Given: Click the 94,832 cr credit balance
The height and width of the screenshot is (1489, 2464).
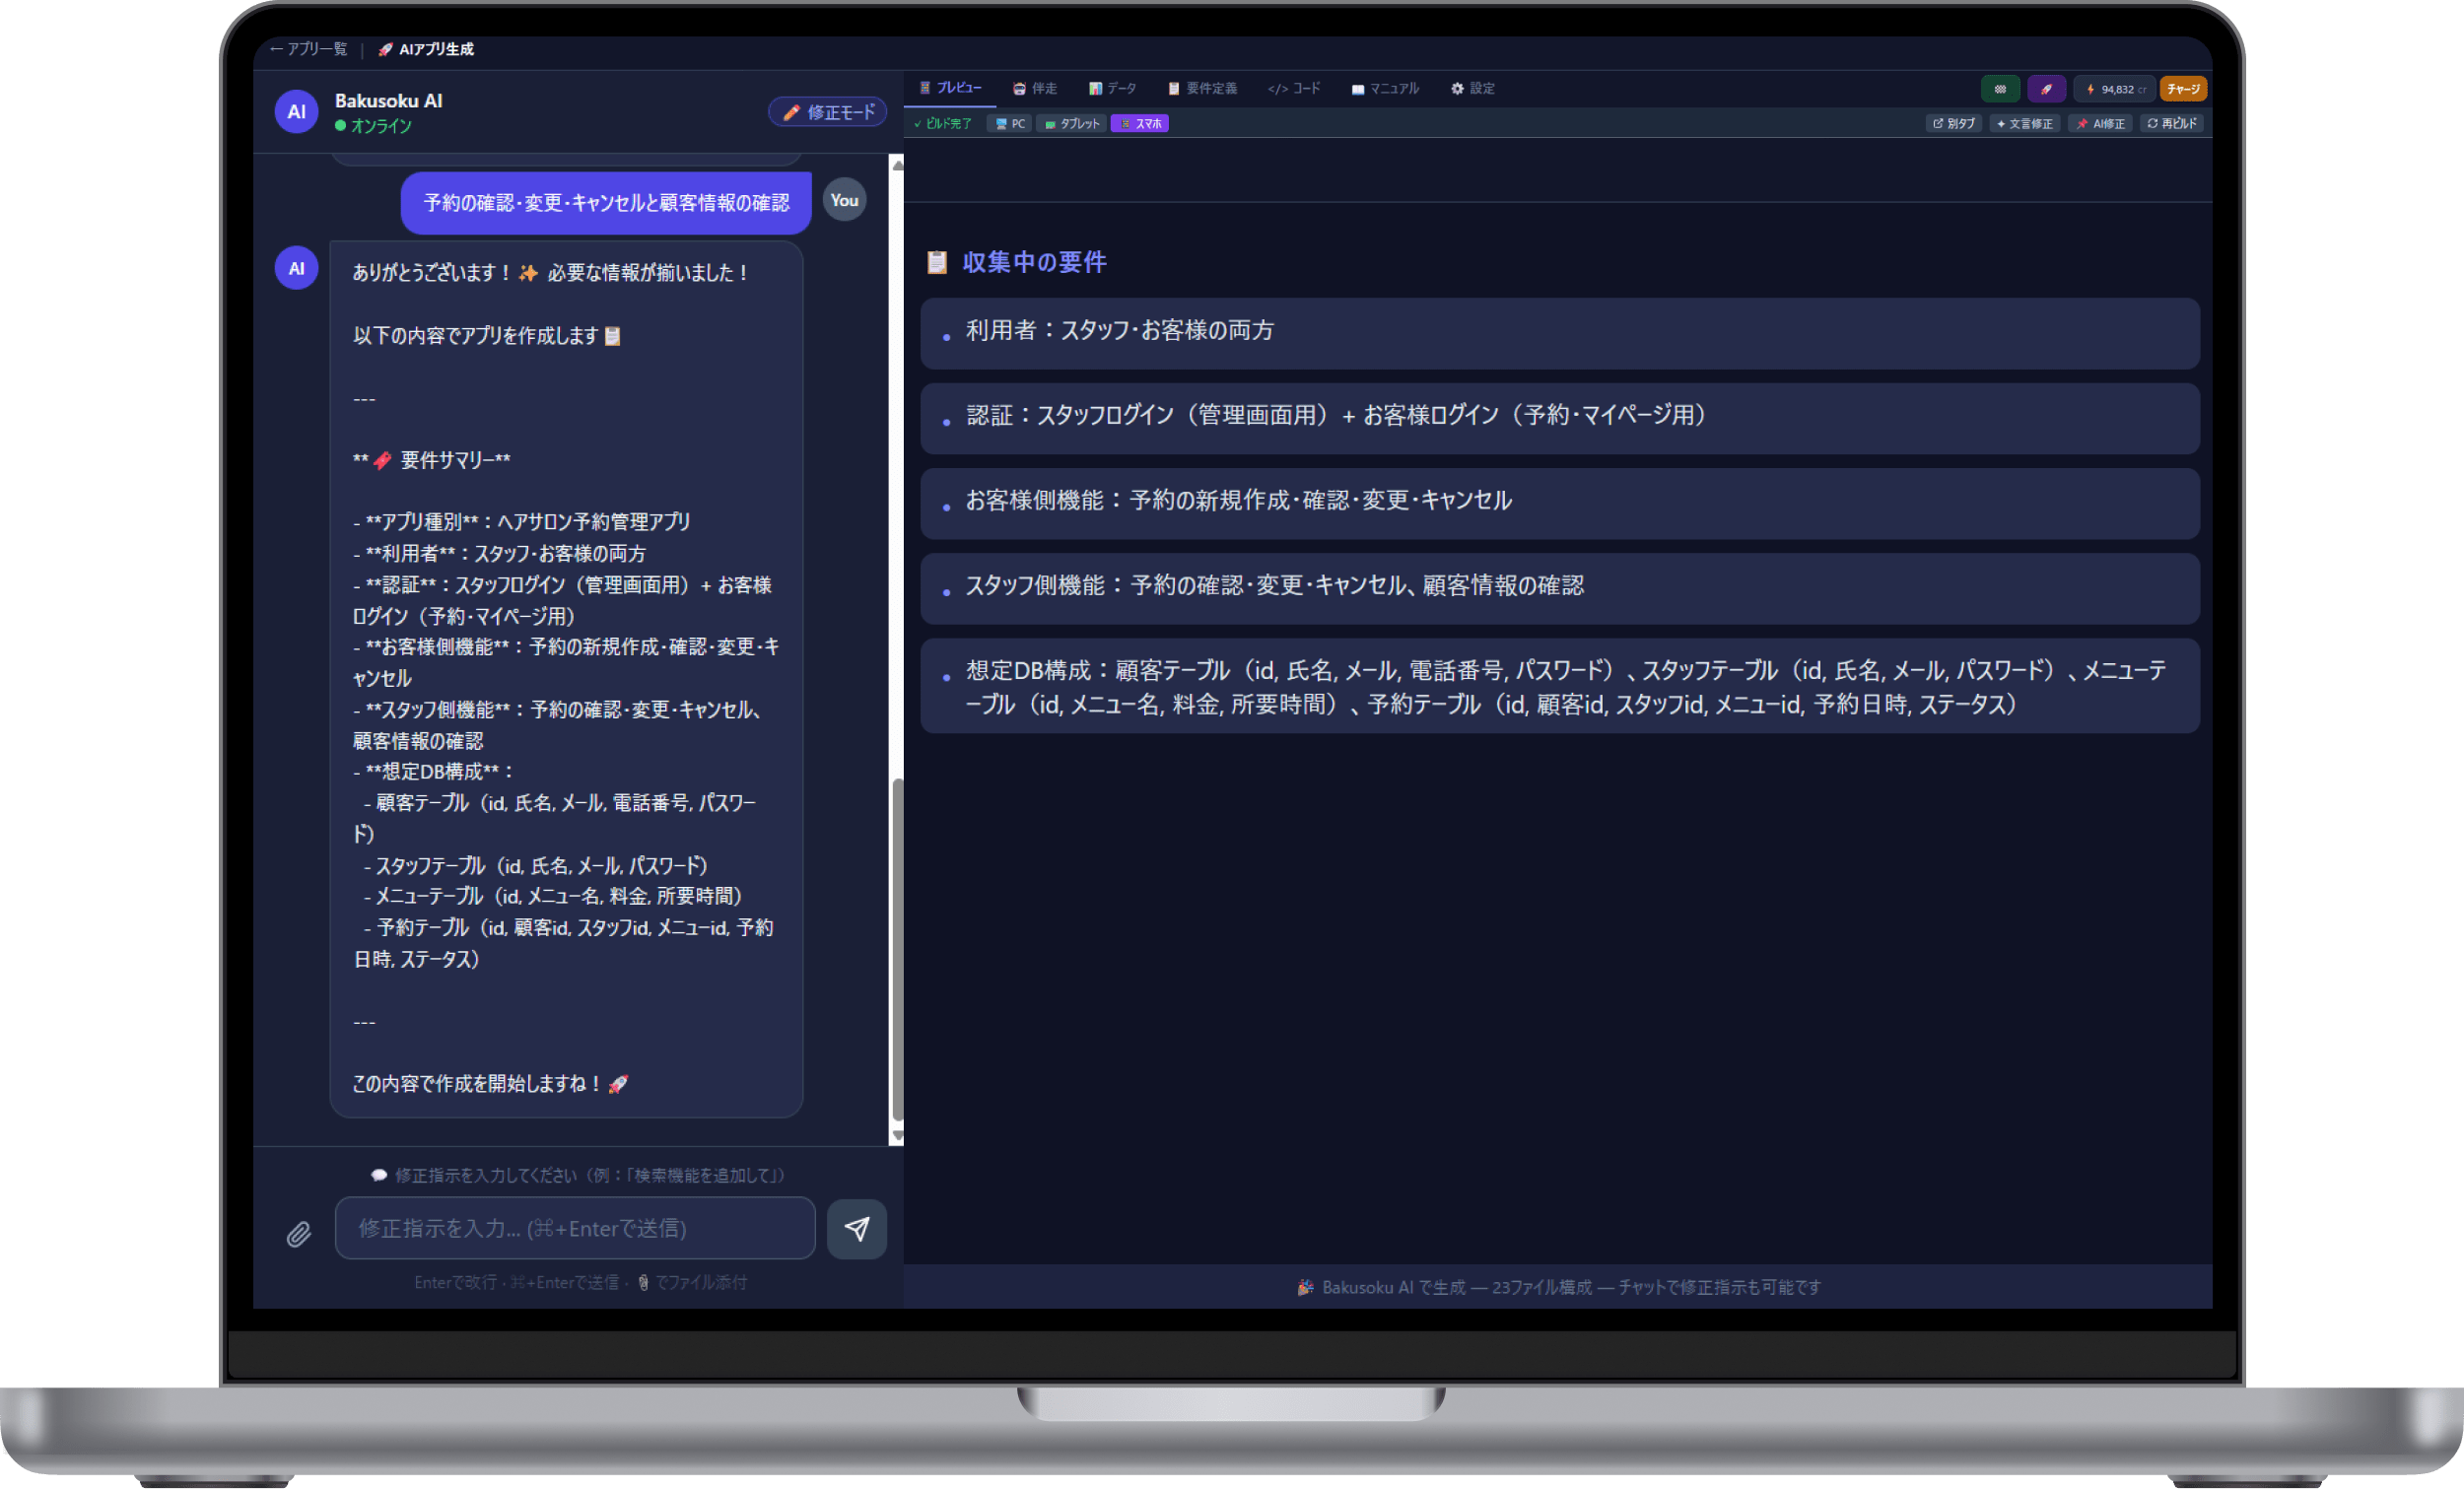Looking at the screenshot, I should [2114, 89].
